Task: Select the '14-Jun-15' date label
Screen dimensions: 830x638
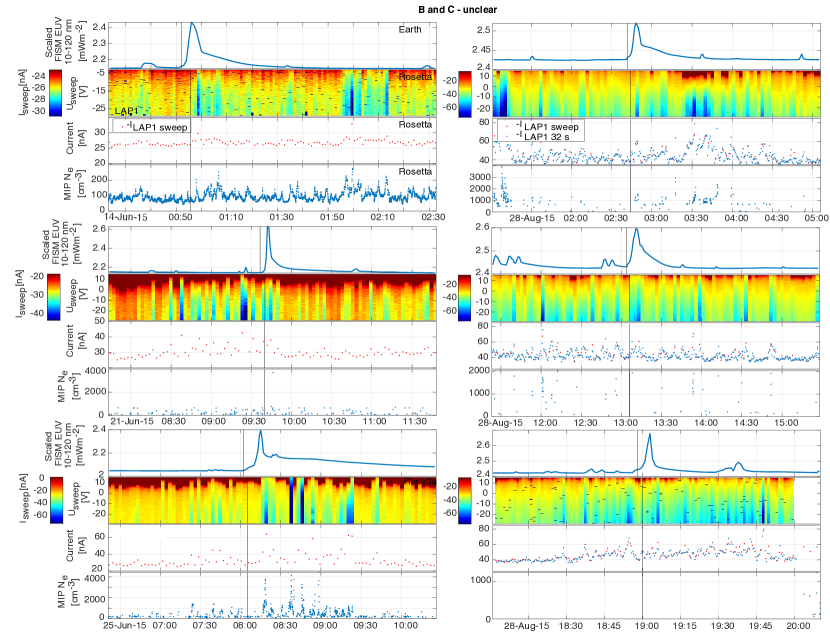Action: [x=127, y=217]
